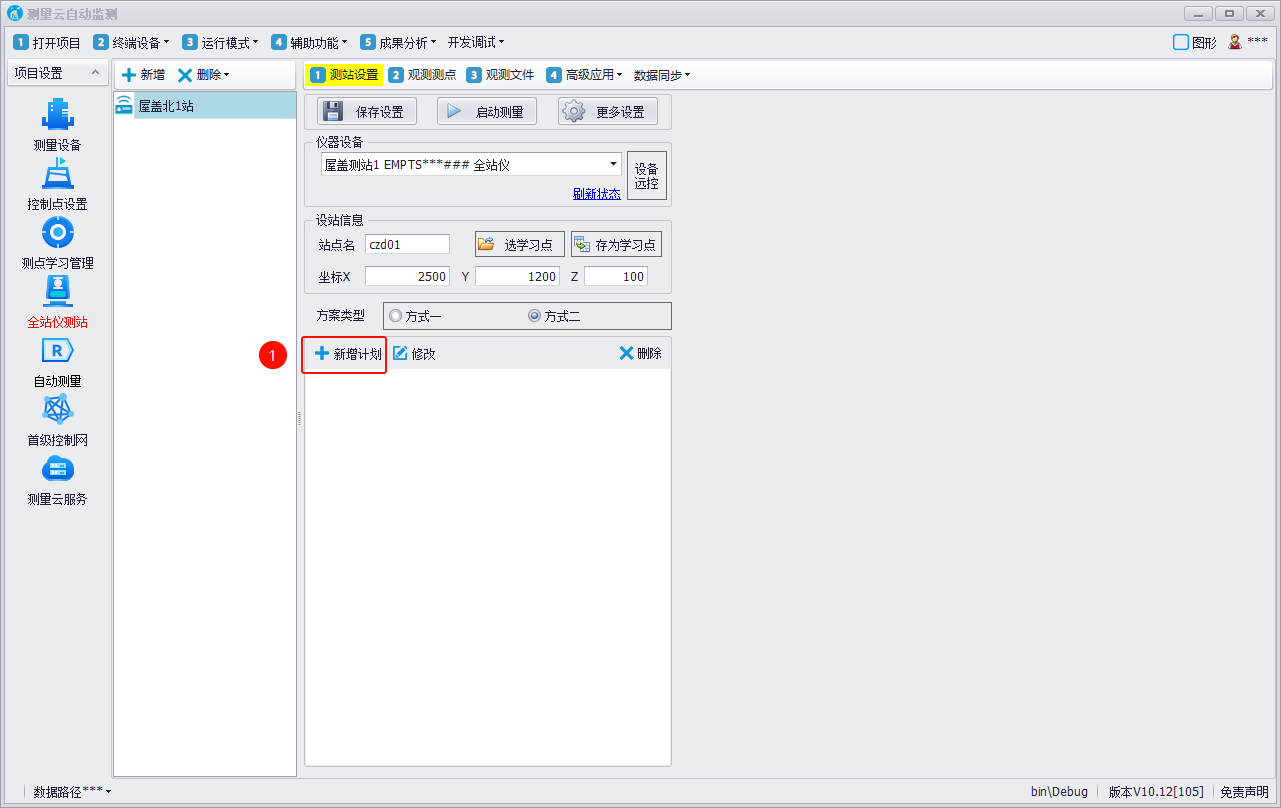Click the 控制点设置 sidebar icon
This screenshot has height=808, width=1281.
[57, 175]
